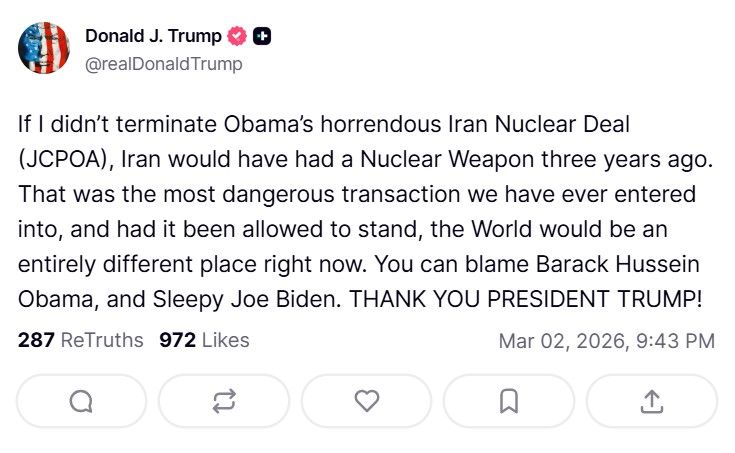View the 972 Likes list
The width and height of the screenshot is (735, 453).
(204, 340)
